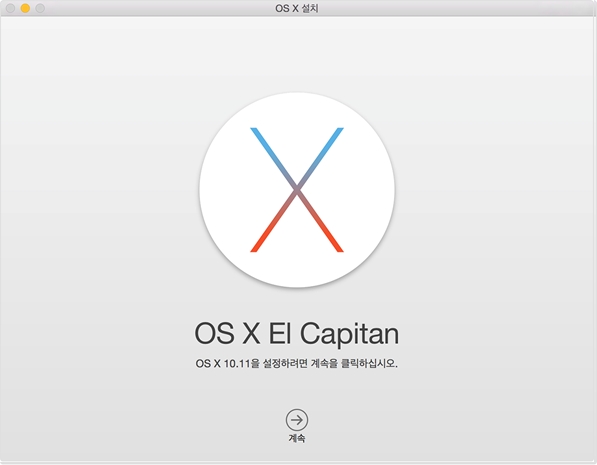Click the blue upper-left stroke of X logo
Screen dimensions: 597x465
point(273,156)
